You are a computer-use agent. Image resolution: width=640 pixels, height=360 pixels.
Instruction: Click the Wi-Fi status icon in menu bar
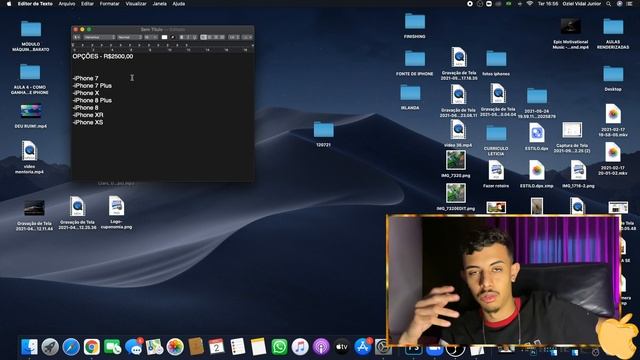pos(530,4)
